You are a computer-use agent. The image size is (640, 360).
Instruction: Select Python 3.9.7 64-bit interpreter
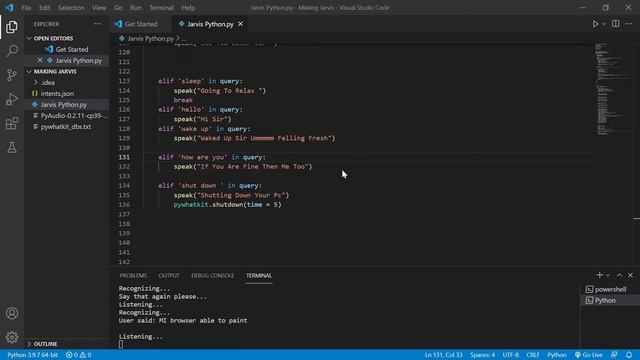33,355
